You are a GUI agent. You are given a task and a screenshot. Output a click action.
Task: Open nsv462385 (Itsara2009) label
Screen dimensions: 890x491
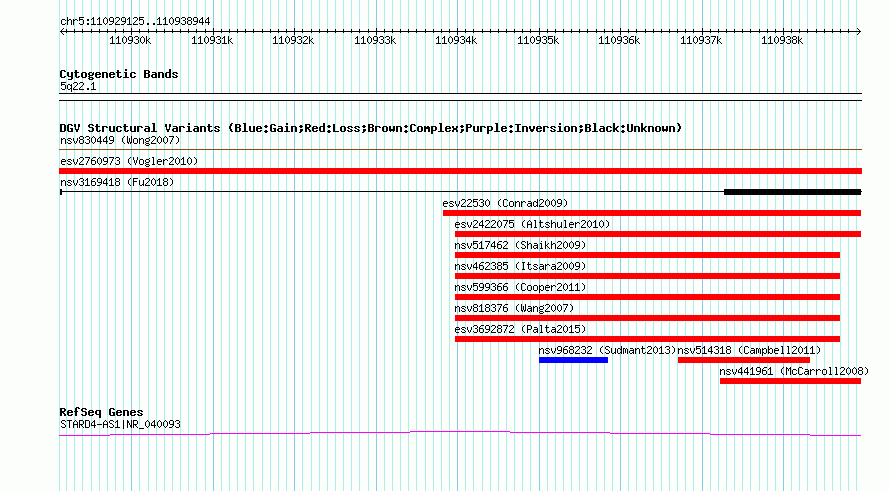(520, 266)
